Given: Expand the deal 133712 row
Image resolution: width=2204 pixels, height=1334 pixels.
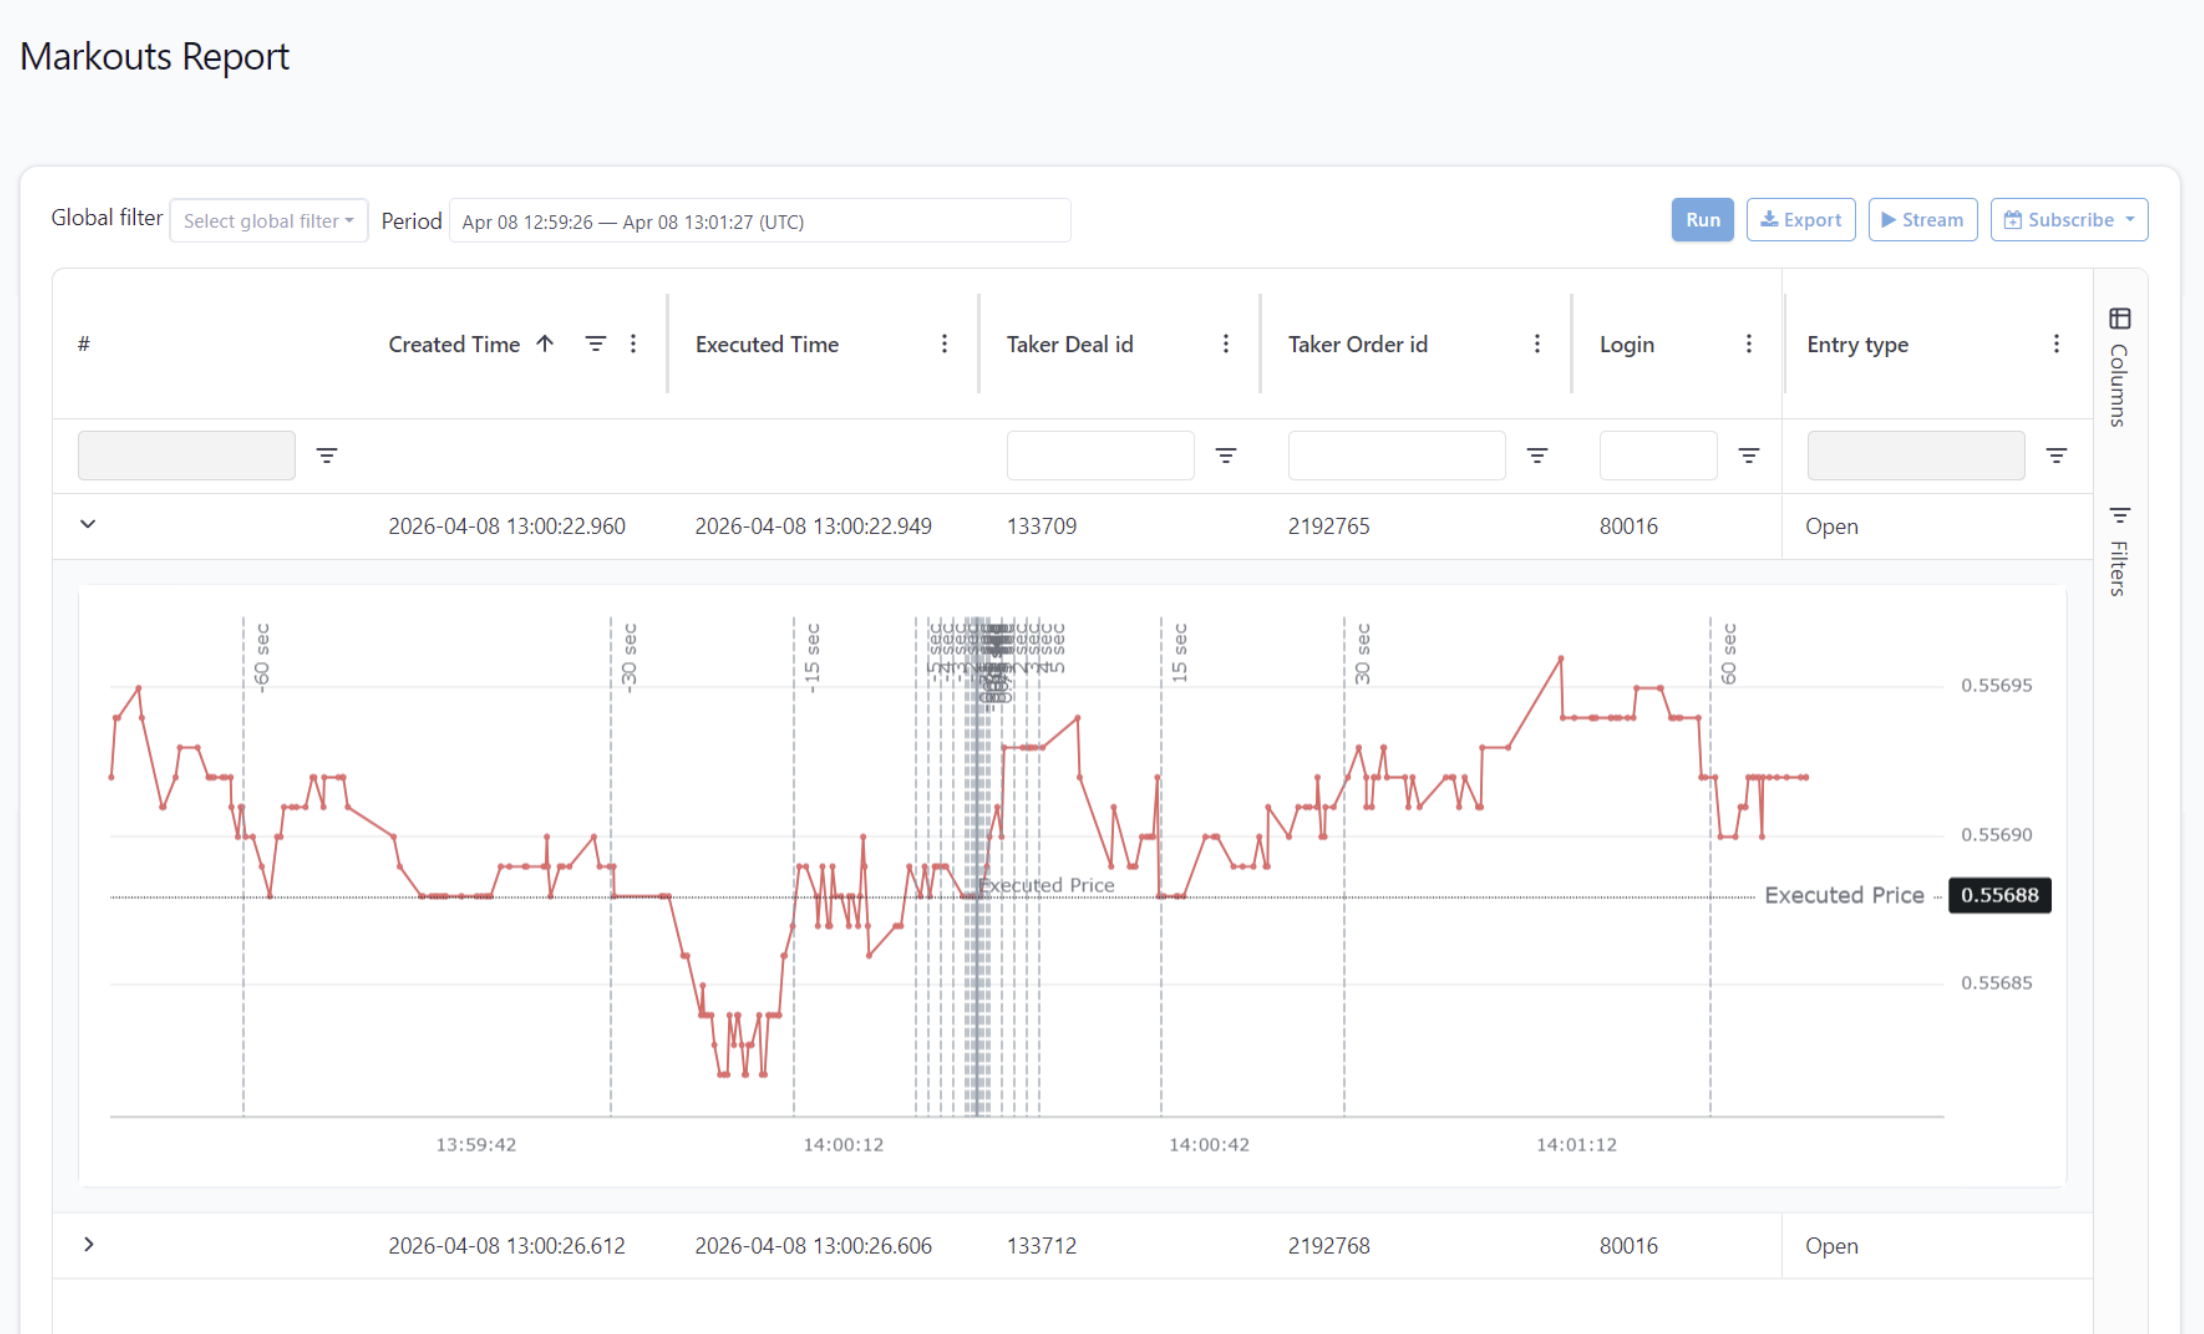Looking at the screenshot, I should (x=88, y=1244).
